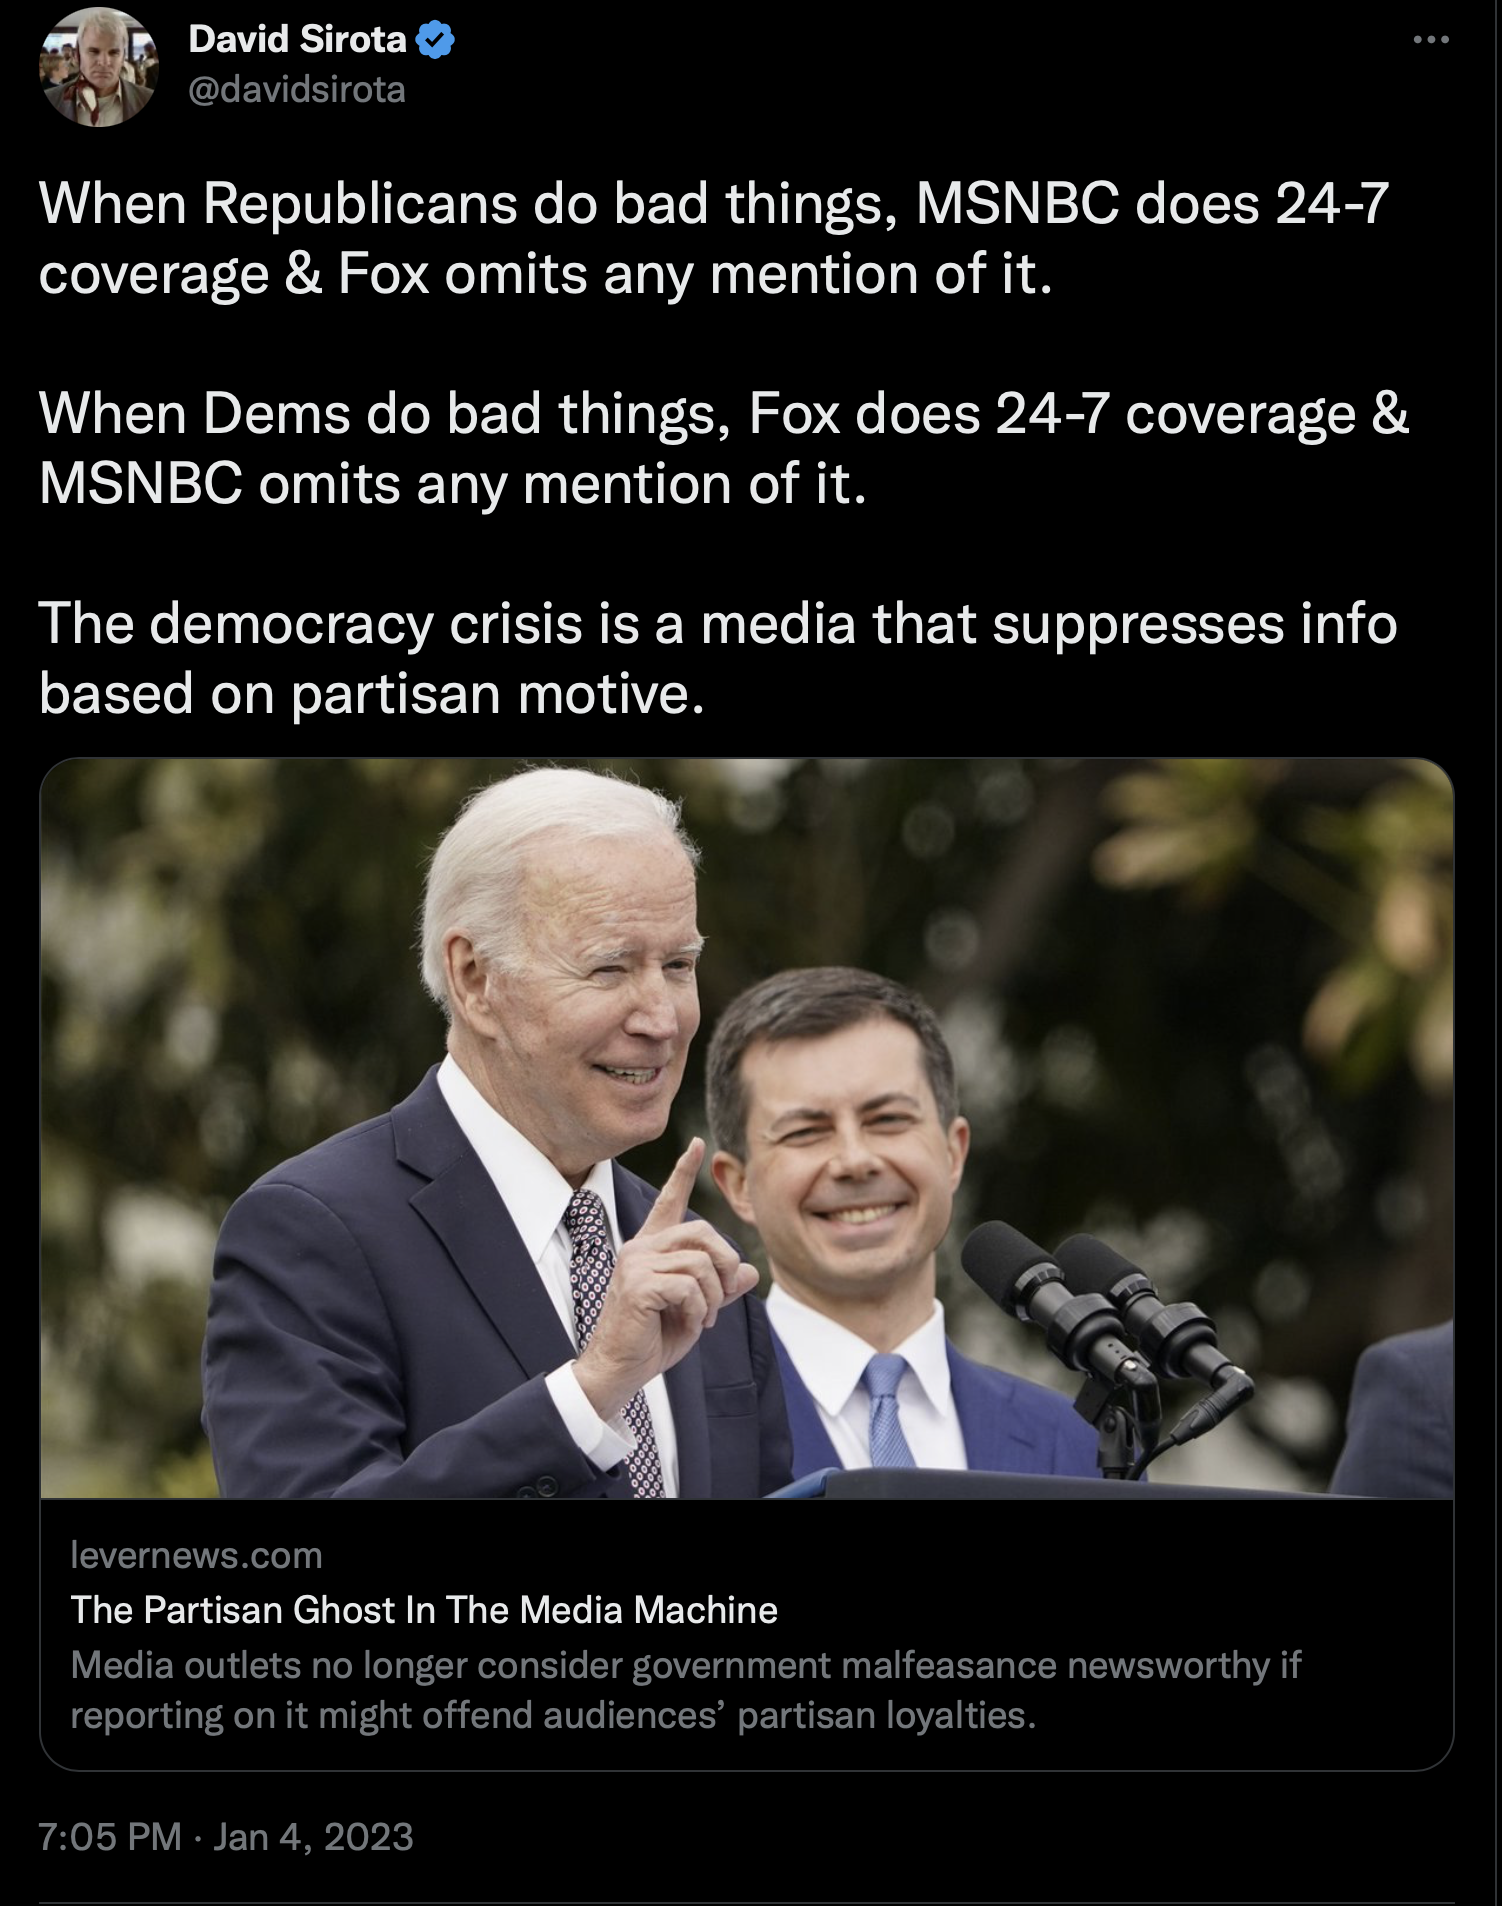The height and width of the screenshot is (1906, 1502).
Task: Click the 'MSNBC omits any mention' line
Action: tap(452, 484)
